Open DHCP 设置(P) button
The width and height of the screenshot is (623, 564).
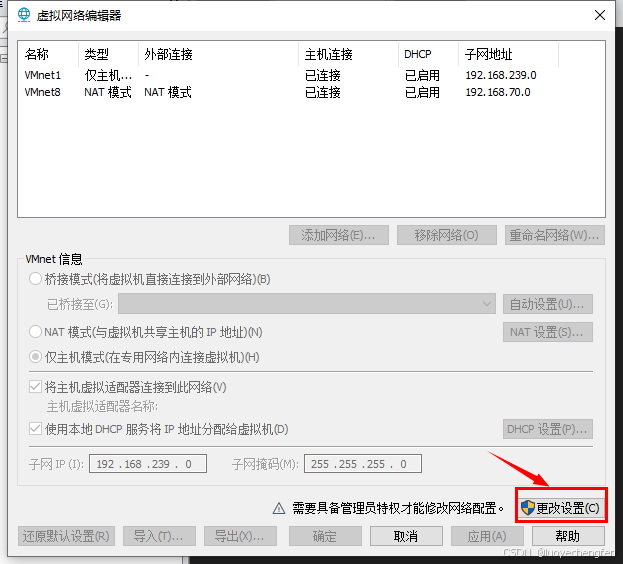548,429
